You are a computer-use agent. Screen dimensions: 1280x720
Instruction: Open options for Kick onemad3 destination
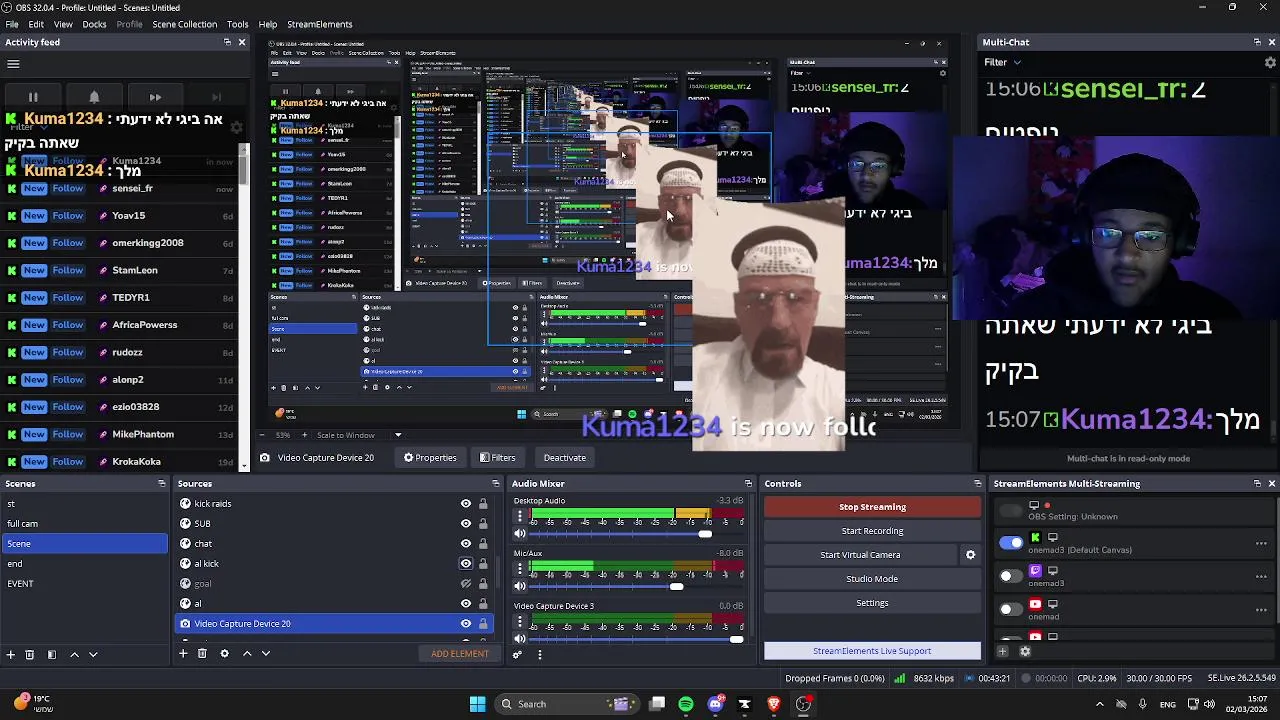1261,544
